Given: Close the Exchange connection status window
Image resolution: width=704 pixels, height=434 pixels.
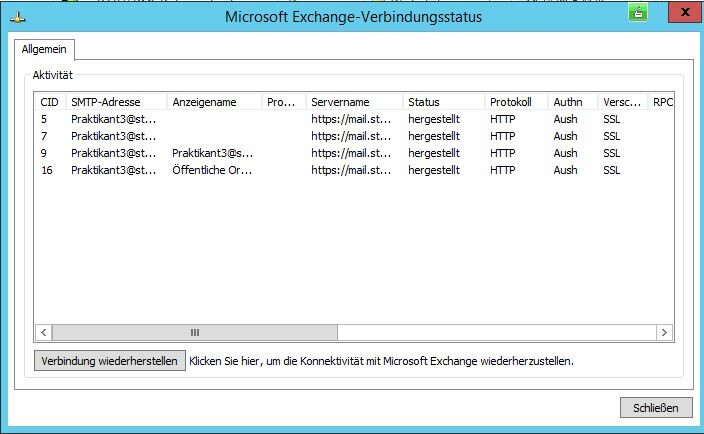Looking at the screenshot, I should pos(685,12).
